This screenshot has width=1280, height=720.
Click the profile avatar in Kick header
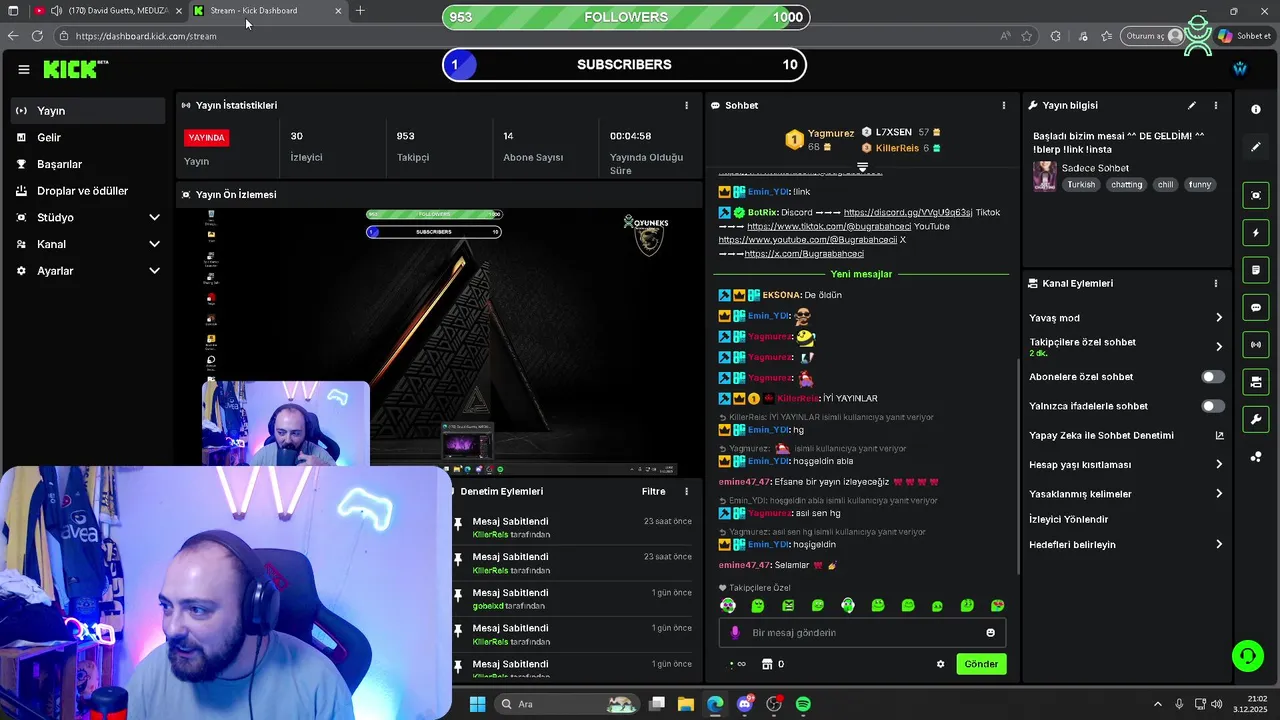(x=1240, y=68)
